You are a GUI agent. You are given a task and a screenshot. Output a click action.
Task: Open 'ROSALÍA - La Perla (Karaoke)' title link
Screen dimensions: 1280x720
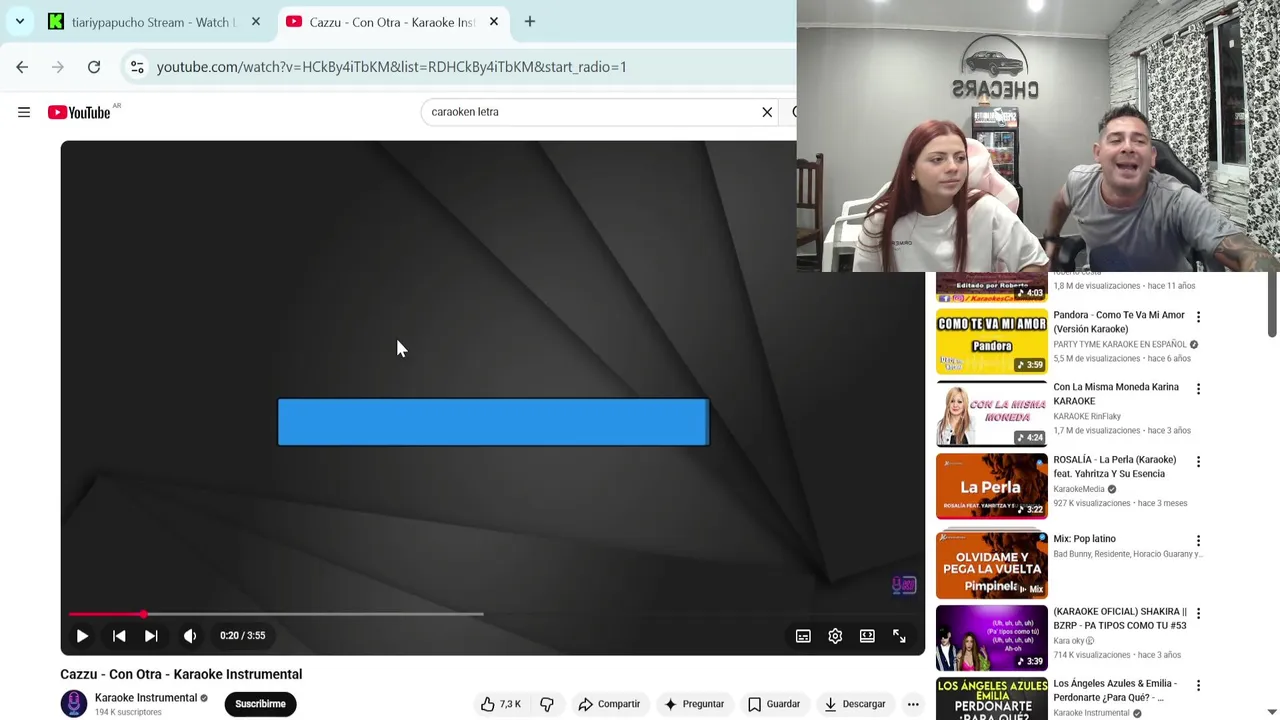(x=1114, y=467)
